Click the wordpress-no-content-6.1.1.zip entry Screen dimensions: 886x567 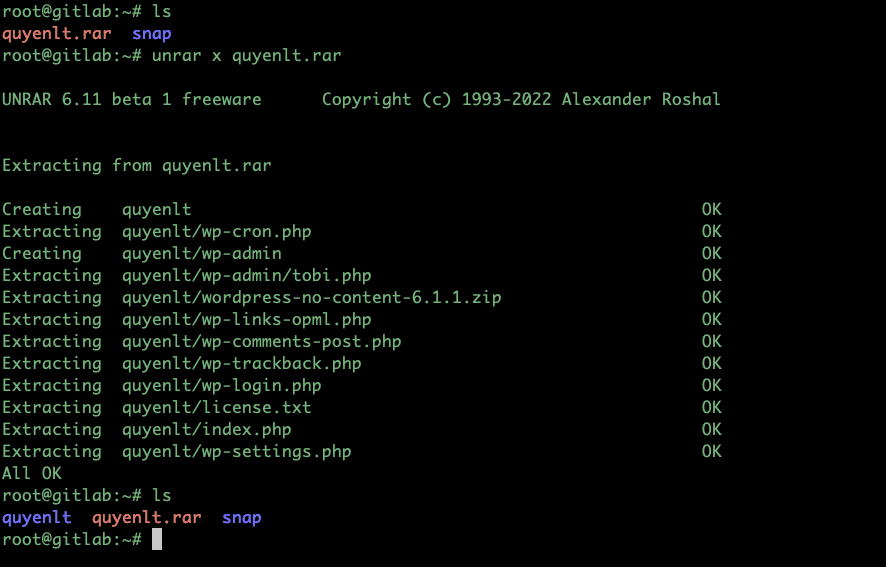point(311,298)
